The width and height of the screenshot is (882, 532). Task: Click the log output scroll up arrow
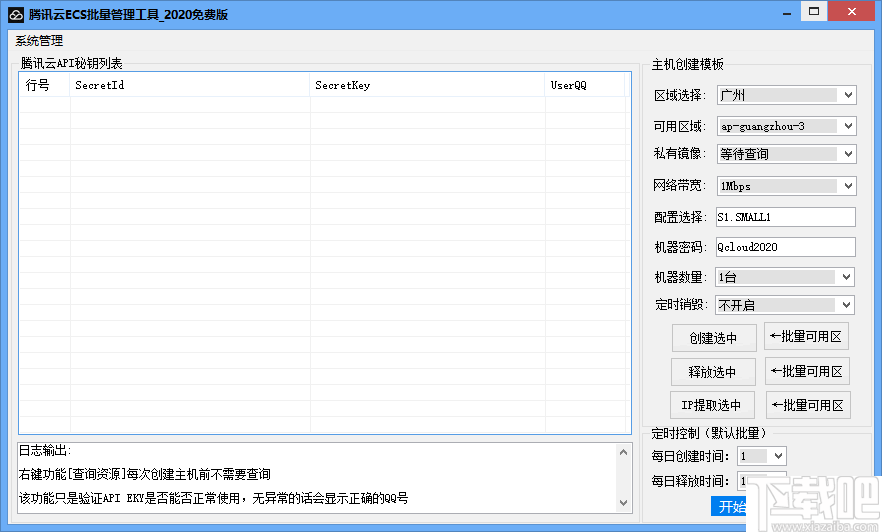pyautogui.click(x=623, y=452)
